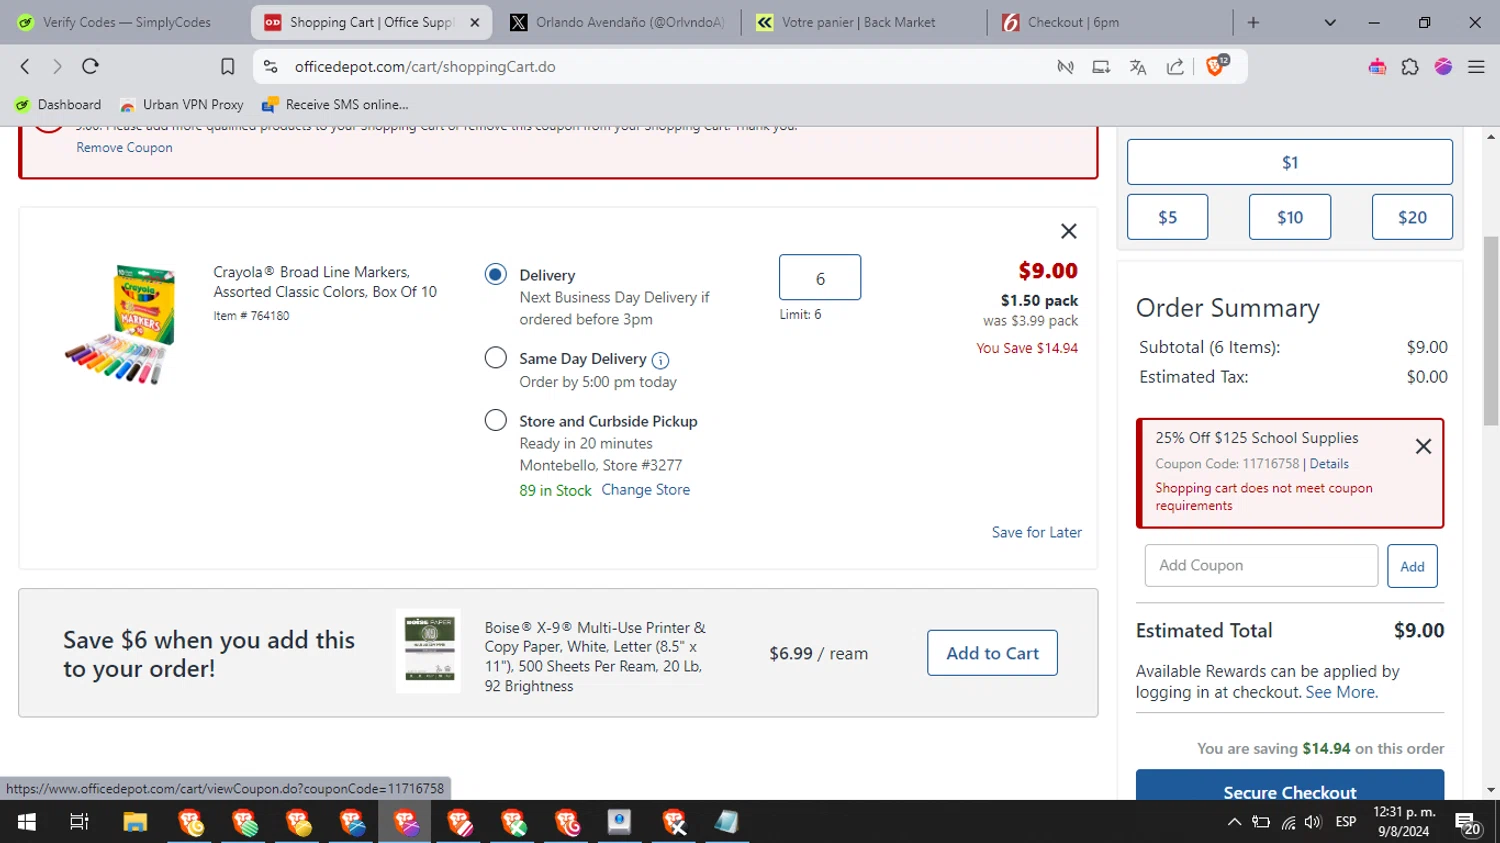Open File Explorer from taskbar
The image size is (1500, 843).
pos(135,822)
